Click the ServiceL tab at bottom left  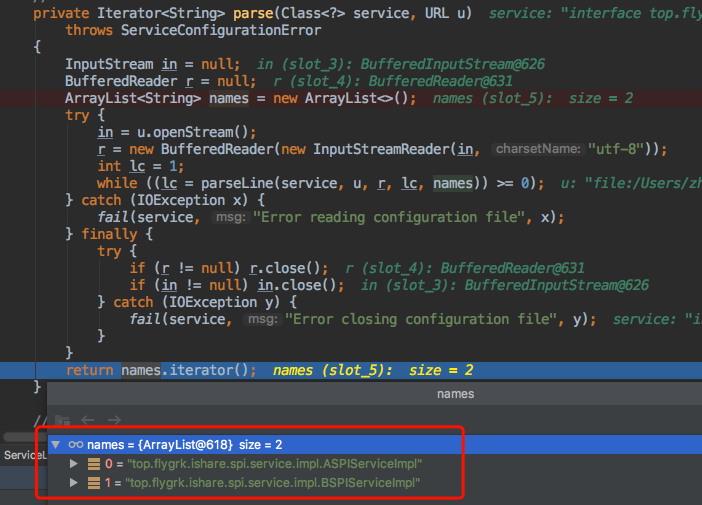tap(25, 455)
